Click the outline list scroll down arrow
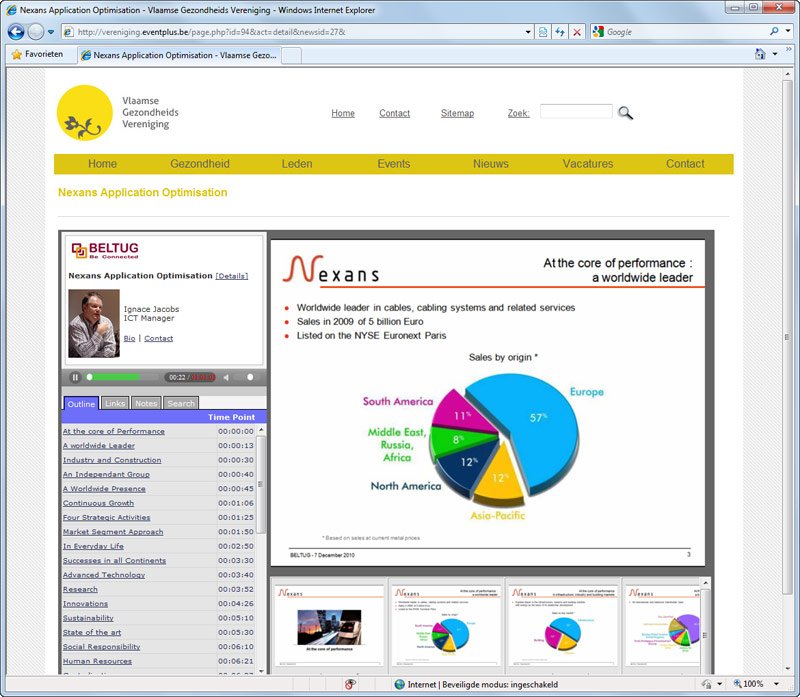 pos(261,671)
